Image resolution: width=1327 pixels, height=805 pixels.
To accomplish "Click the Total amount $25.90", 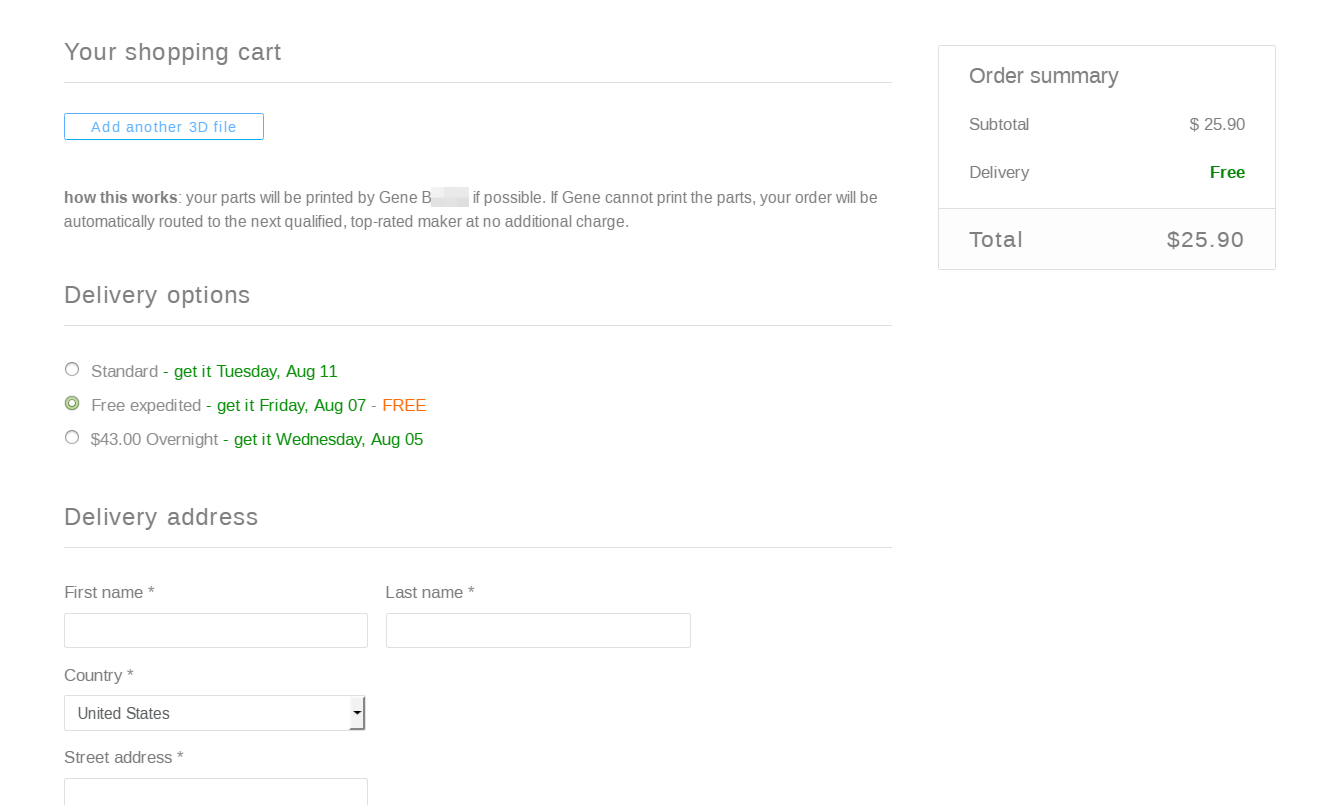I will click(x=1205, y=240).
